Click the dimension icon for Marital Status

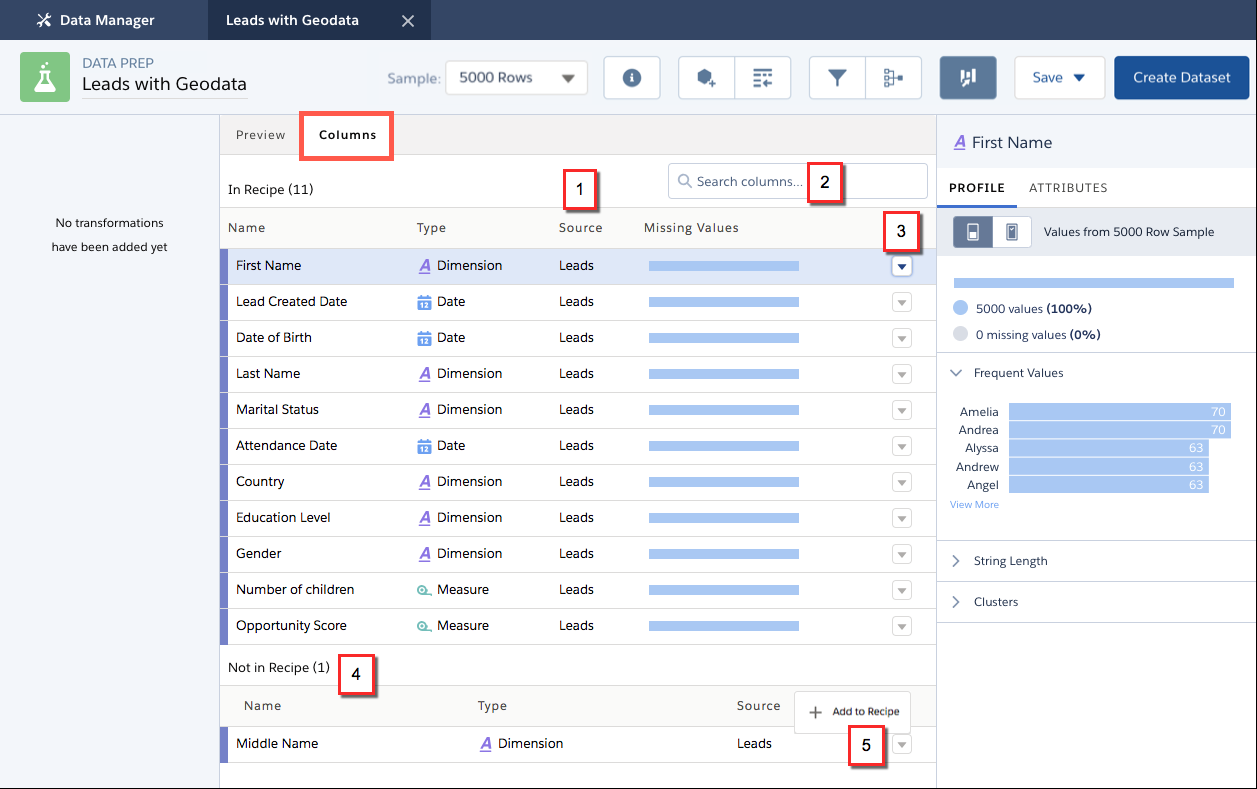click(425, 410)
